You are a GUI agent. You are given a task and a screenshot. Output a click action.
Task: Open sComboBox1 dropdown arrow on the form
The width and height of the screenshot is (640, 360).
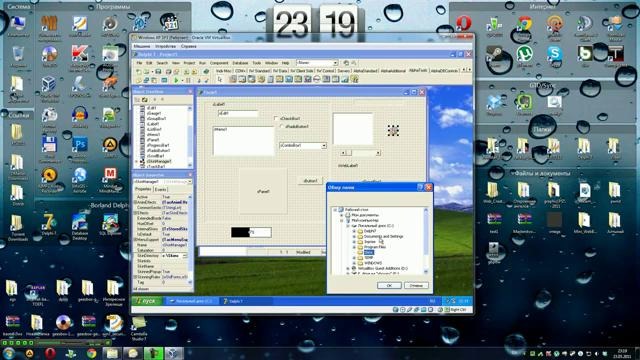pyautogui.click(x=324, y=146)
